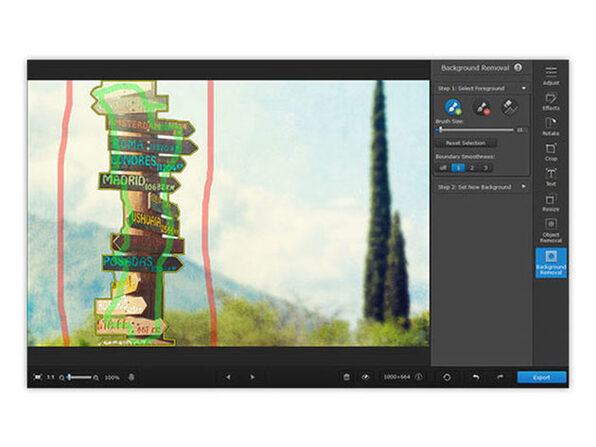Select the eraser tool for selection marks
Screen dimensions: 596x447
point(509,108)
